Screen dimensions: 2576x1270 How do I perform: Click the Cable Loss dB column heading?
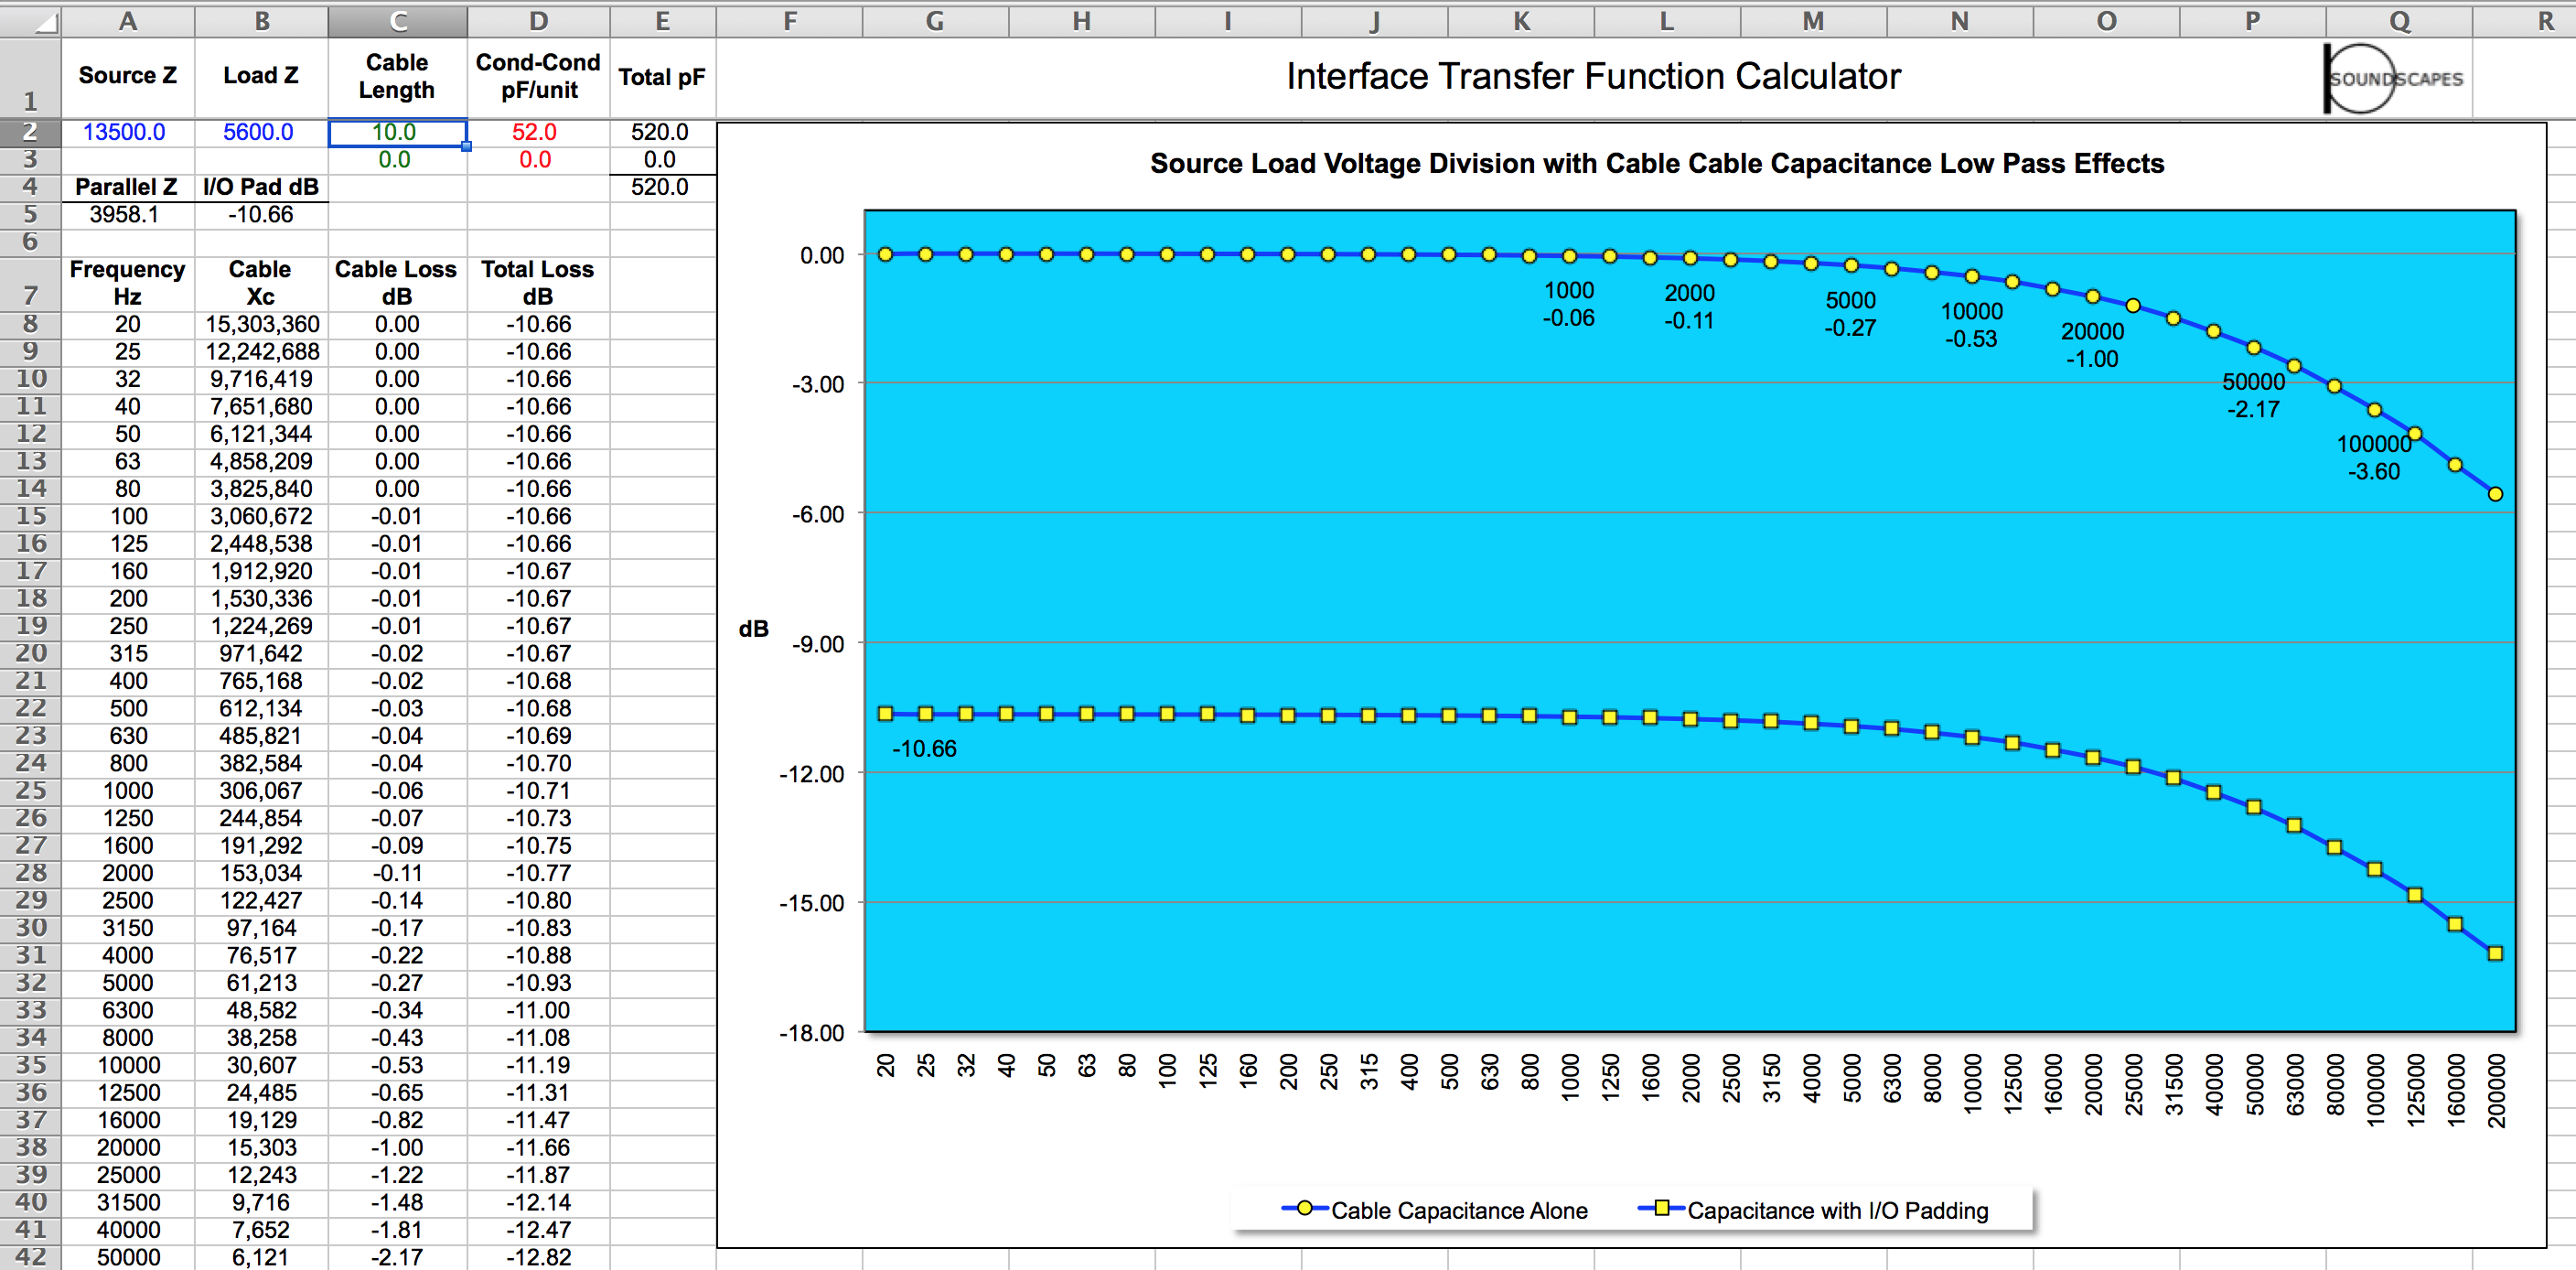coord(398,283)
